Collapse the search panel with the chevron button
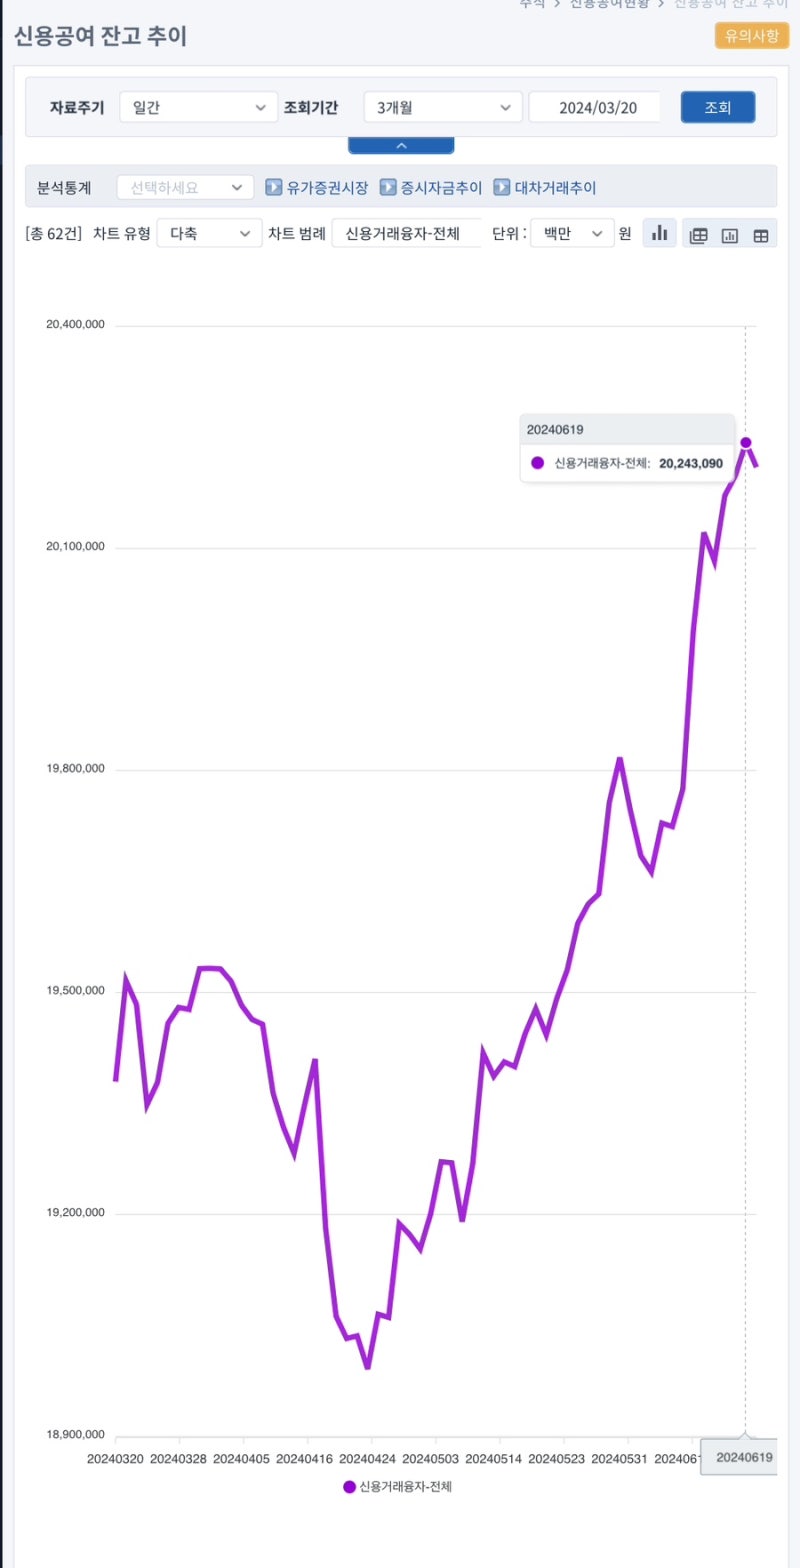Image resolution: width=800 pixels, height=1568 pixels. coord(400,144)
